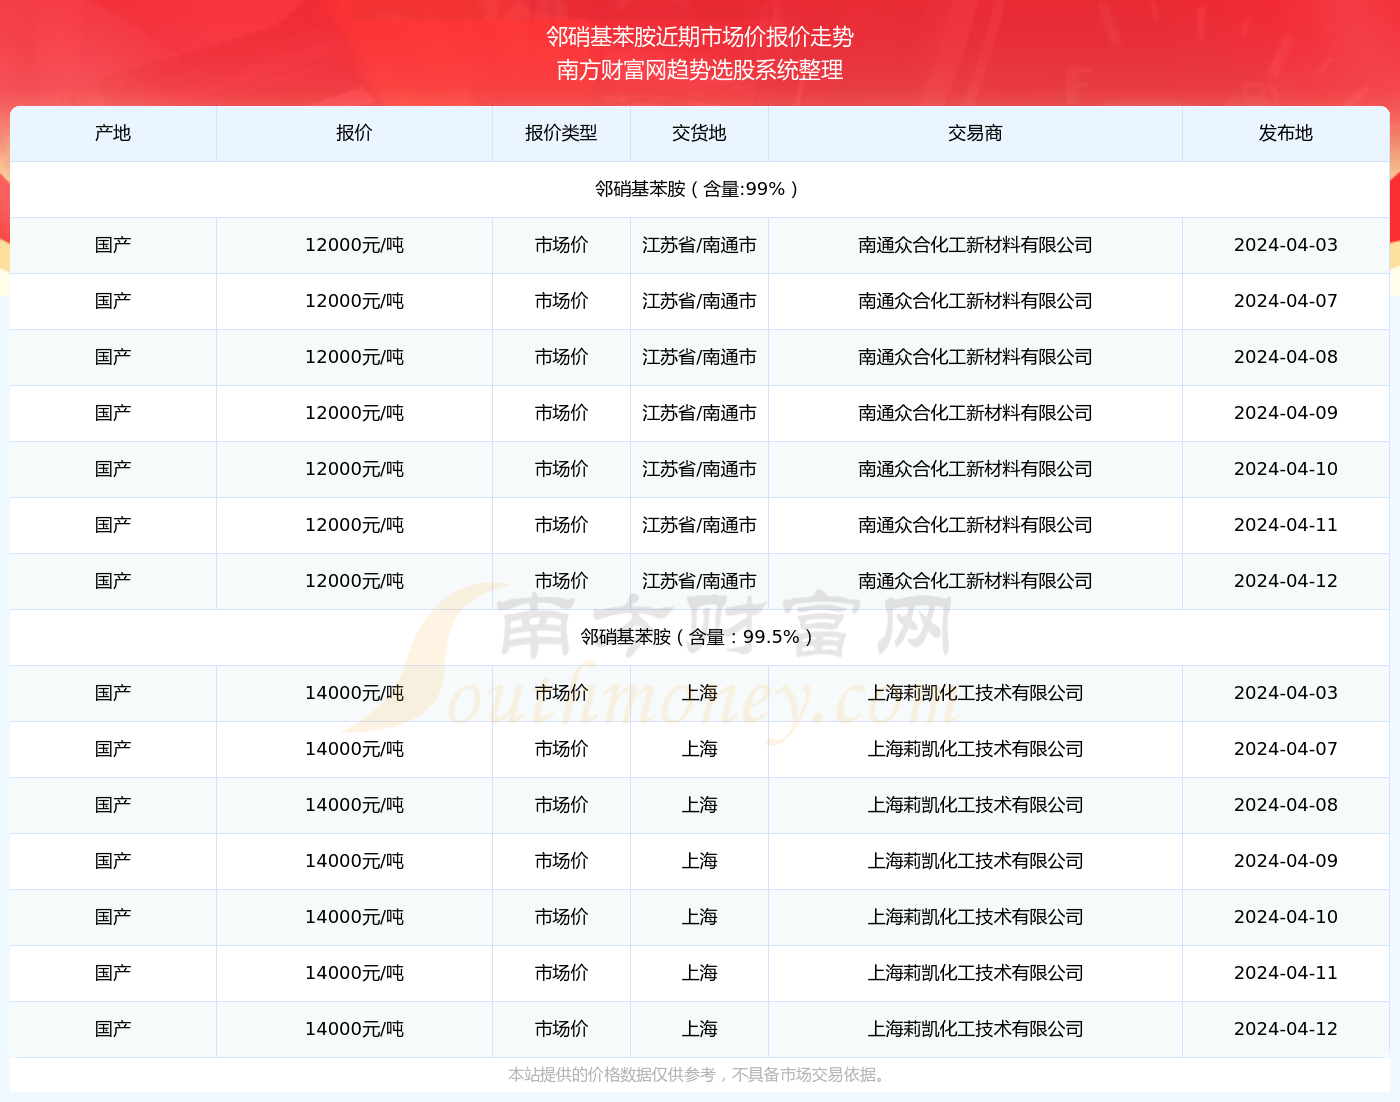Click 国产 in 12000元 2024-04-11 row
Screen dimensions: 1400x1102
113,525
